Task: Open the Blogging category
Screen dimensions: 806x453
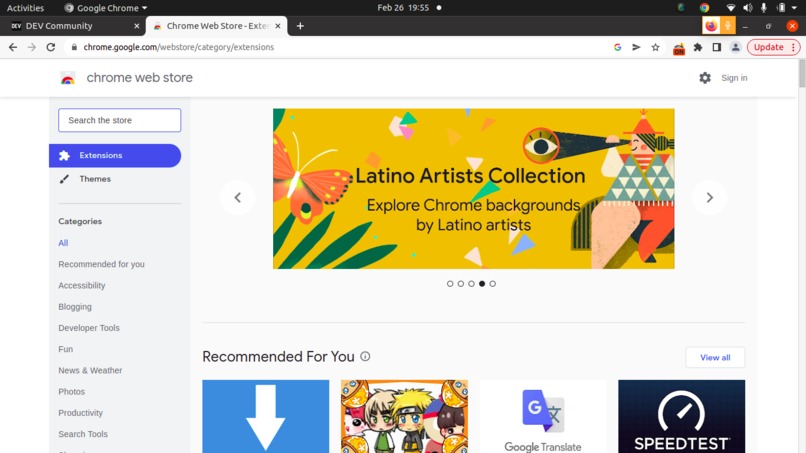Action: point(75,307)
